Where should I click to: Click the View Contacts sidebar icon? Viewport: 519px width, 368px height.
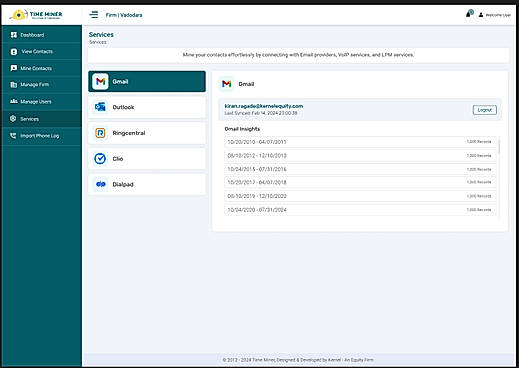(x=14, y=52)
